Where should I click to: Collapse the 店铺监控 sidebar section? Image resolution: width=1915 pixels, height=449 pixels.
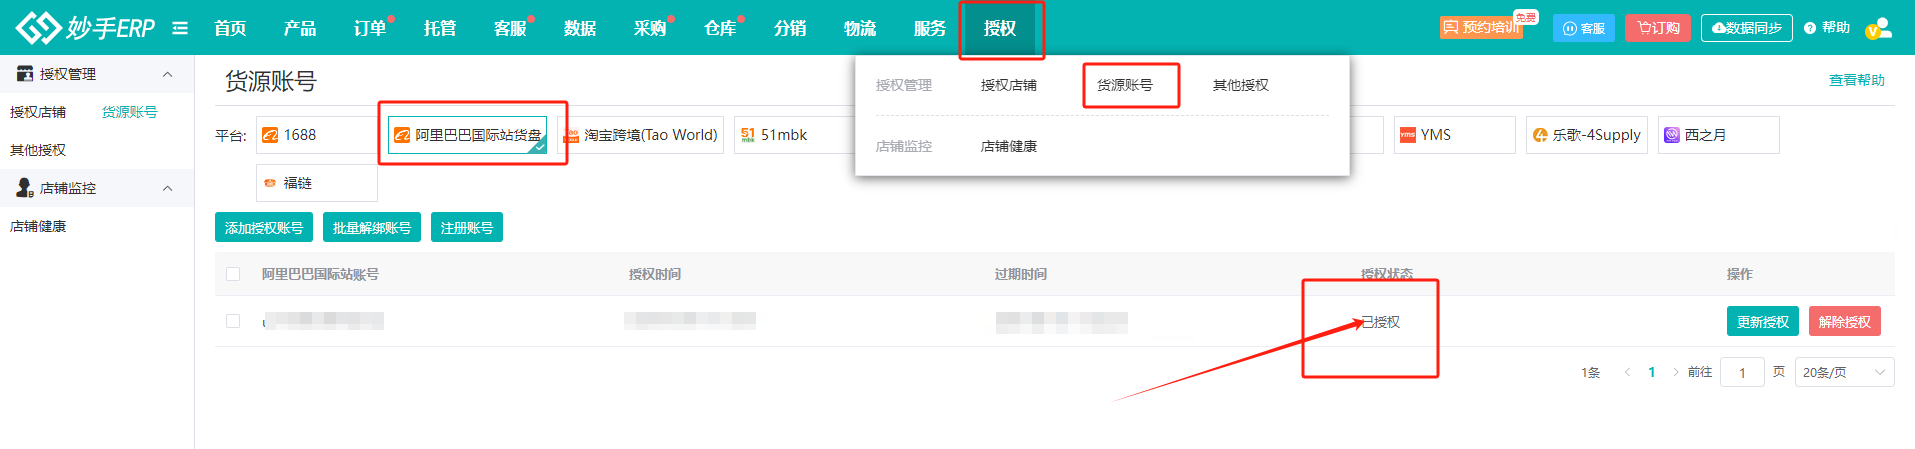tap(167, 188)
